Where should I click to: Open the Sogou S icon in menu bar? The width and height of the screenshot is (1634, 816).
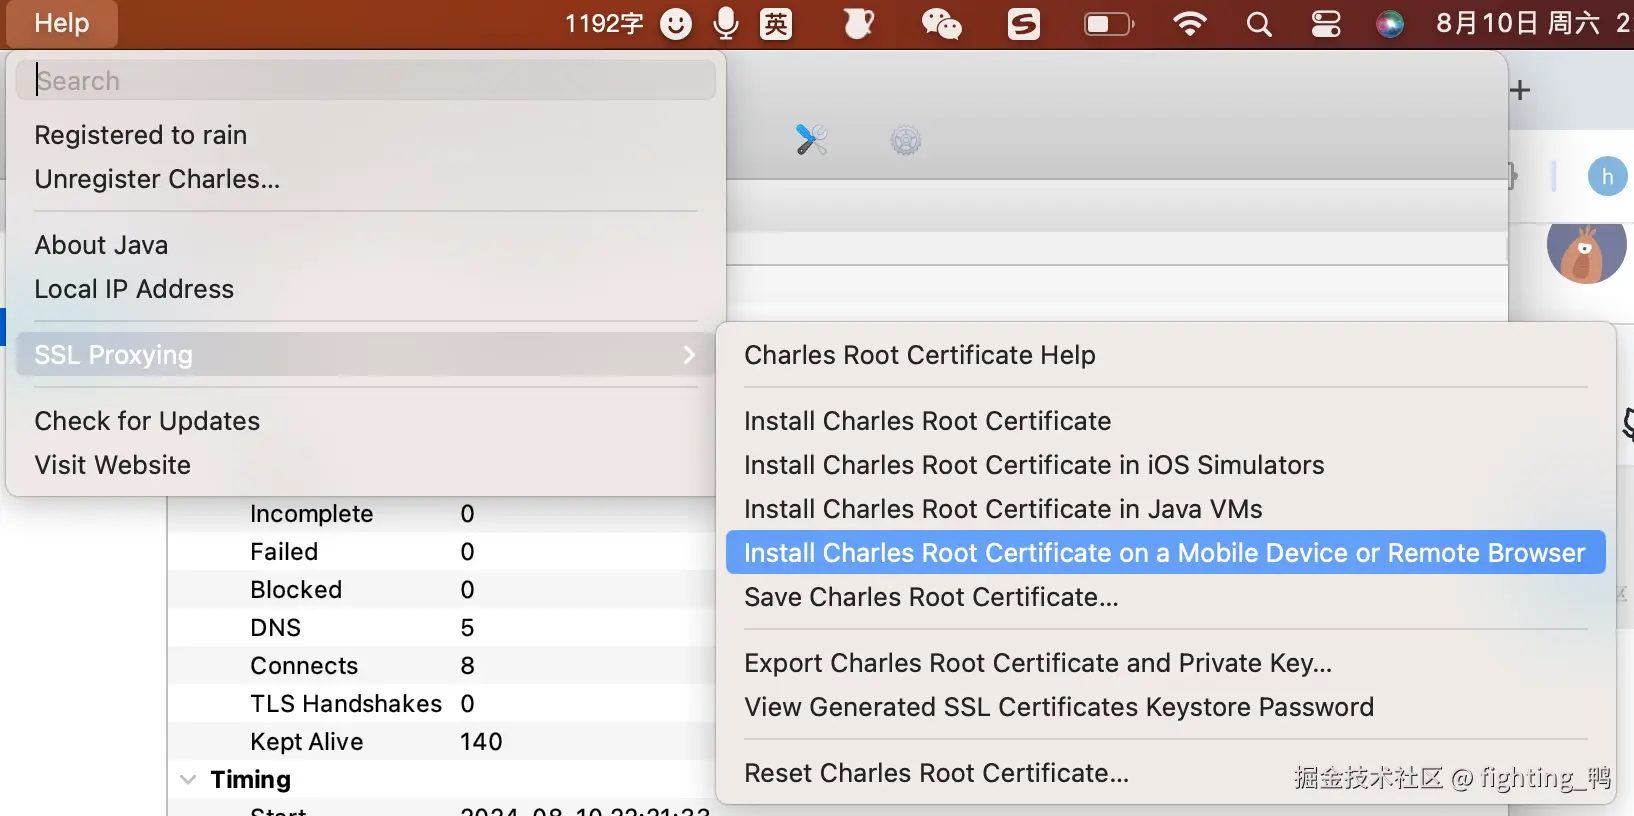click(x=1024, y=24)
